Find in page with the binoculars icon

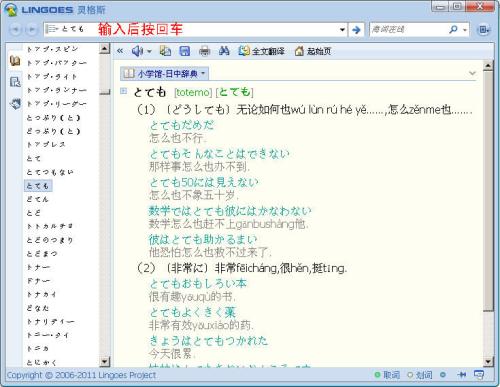click(224, 51)
